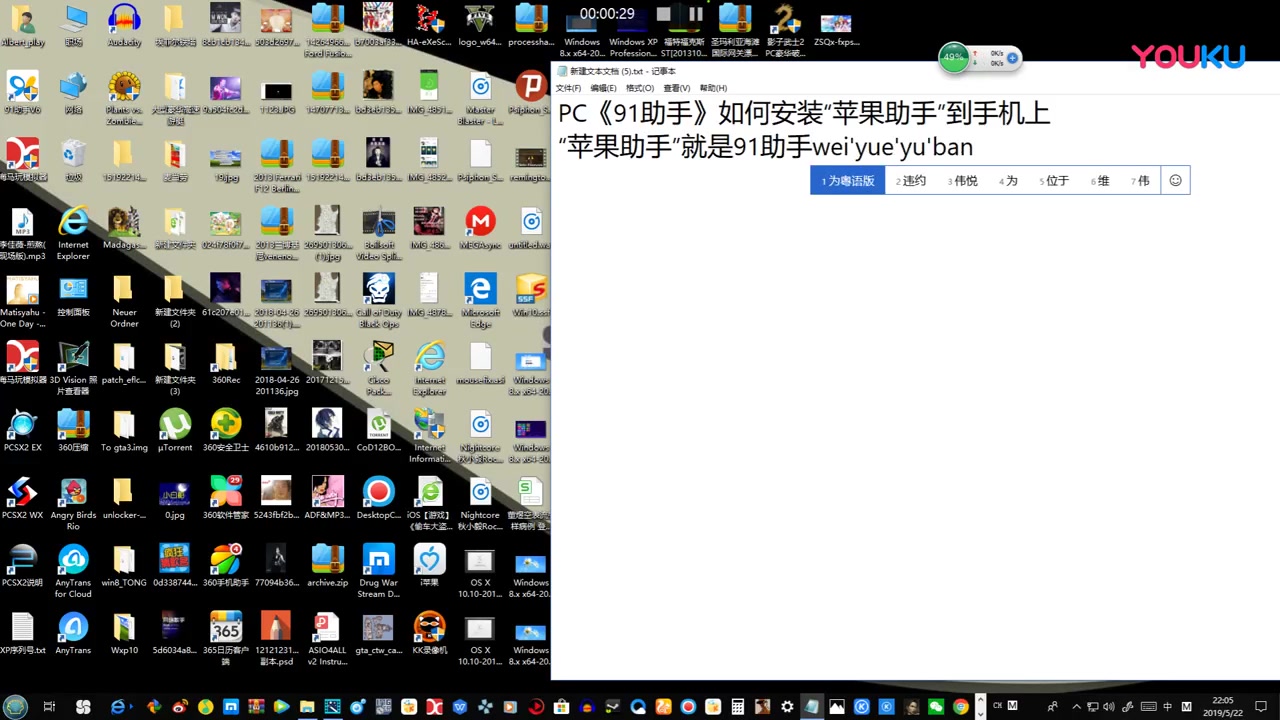This screenshot has width=1280, height=720.
Task: Open the 控制面板 desktop icon
Action: (x=73, y=296)
